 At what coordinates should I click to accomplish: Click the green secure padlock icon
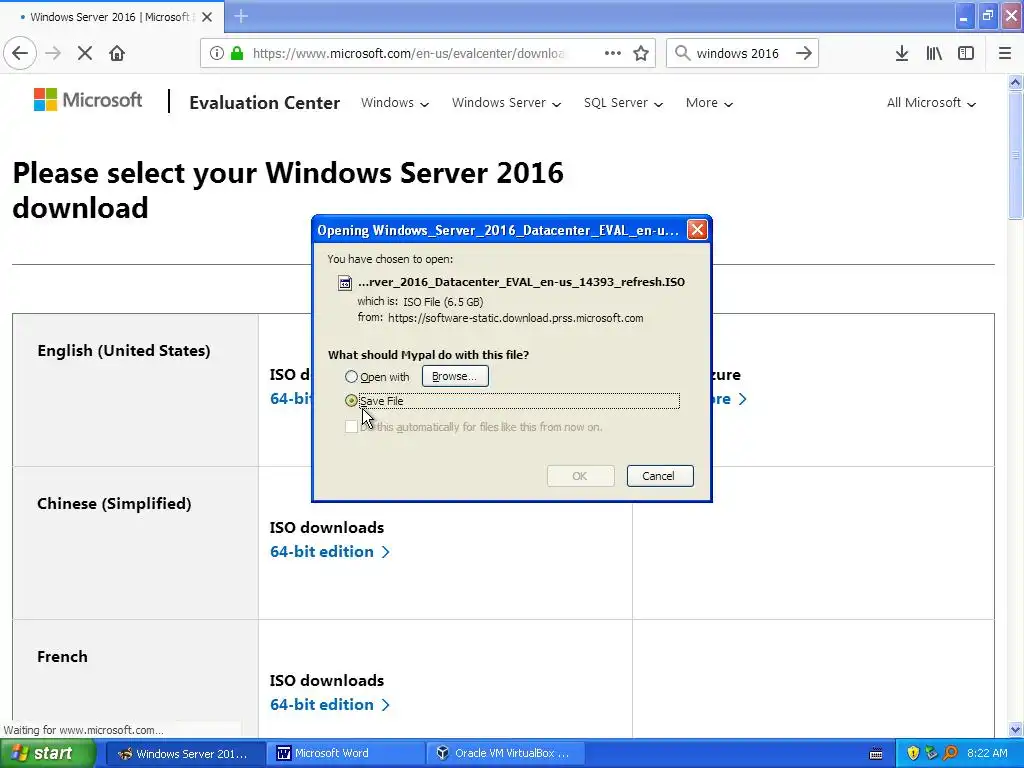click(x=237, y=53)
